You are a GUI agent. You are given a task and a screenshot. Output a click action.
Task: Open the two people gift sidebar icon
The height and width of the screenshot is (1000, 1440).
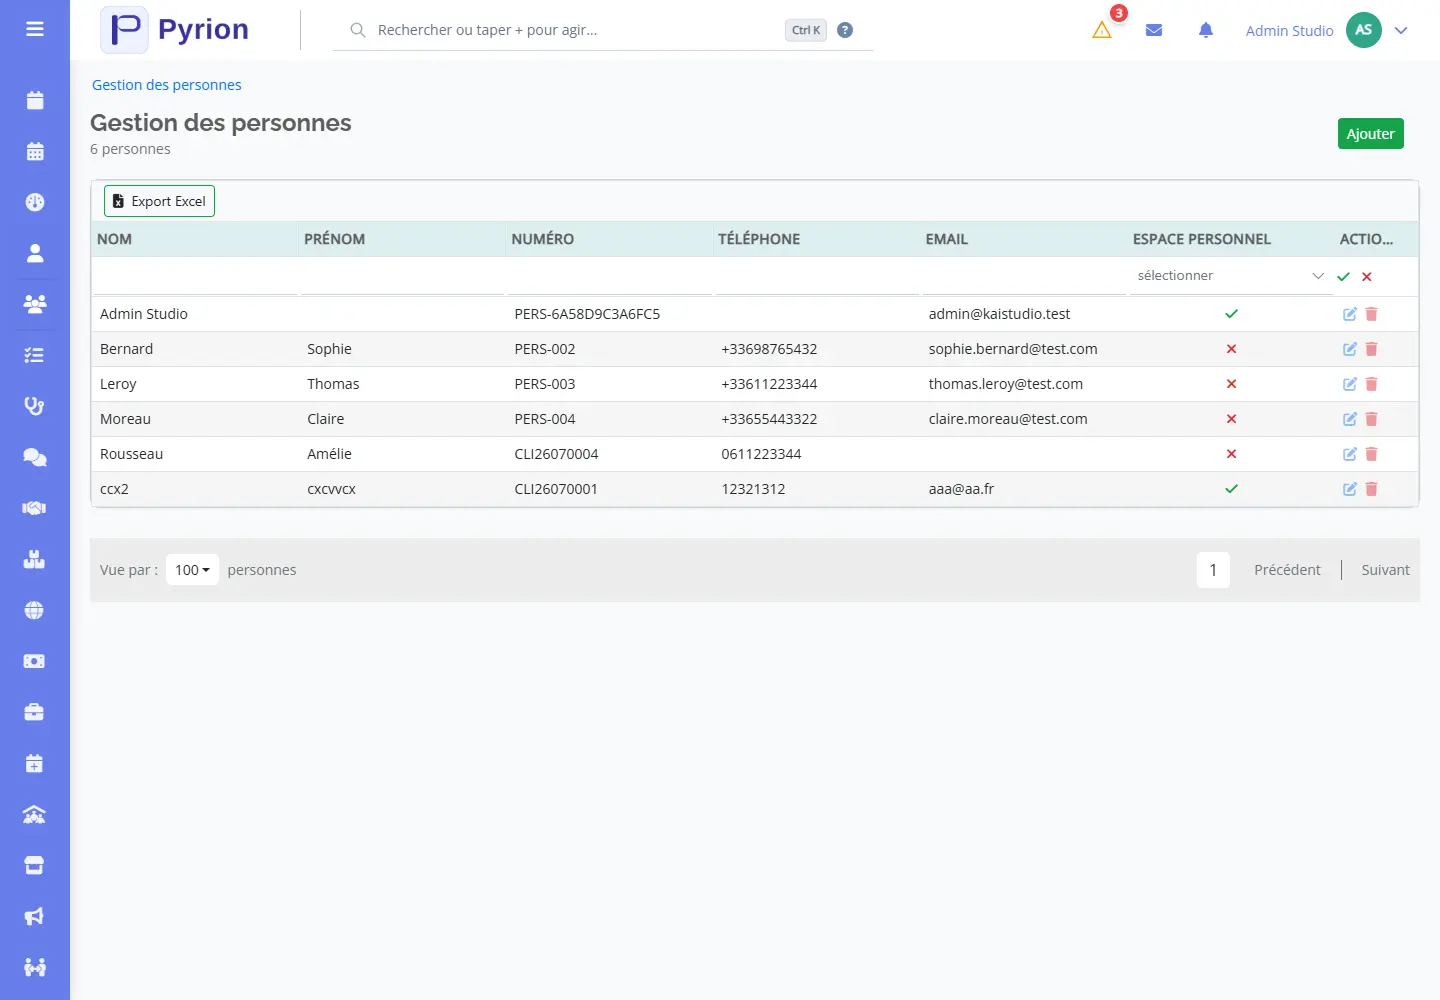point(35,967)
